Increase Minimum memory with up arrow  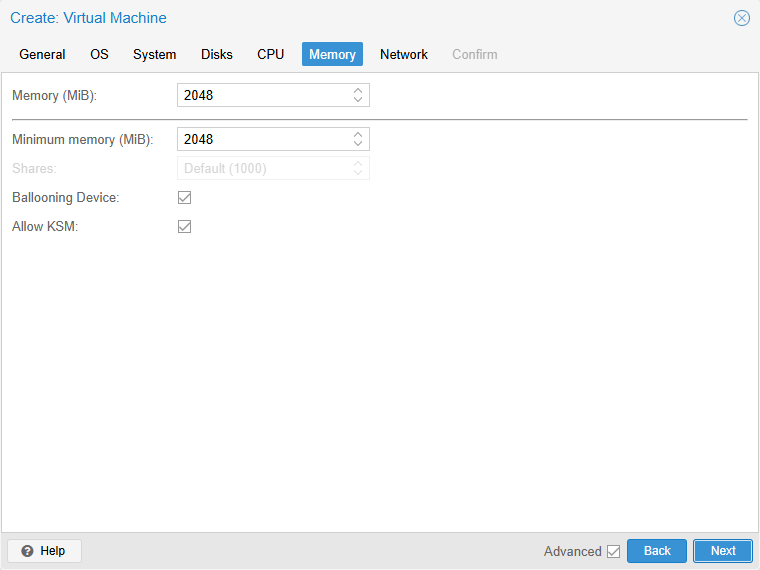point(358,135)
